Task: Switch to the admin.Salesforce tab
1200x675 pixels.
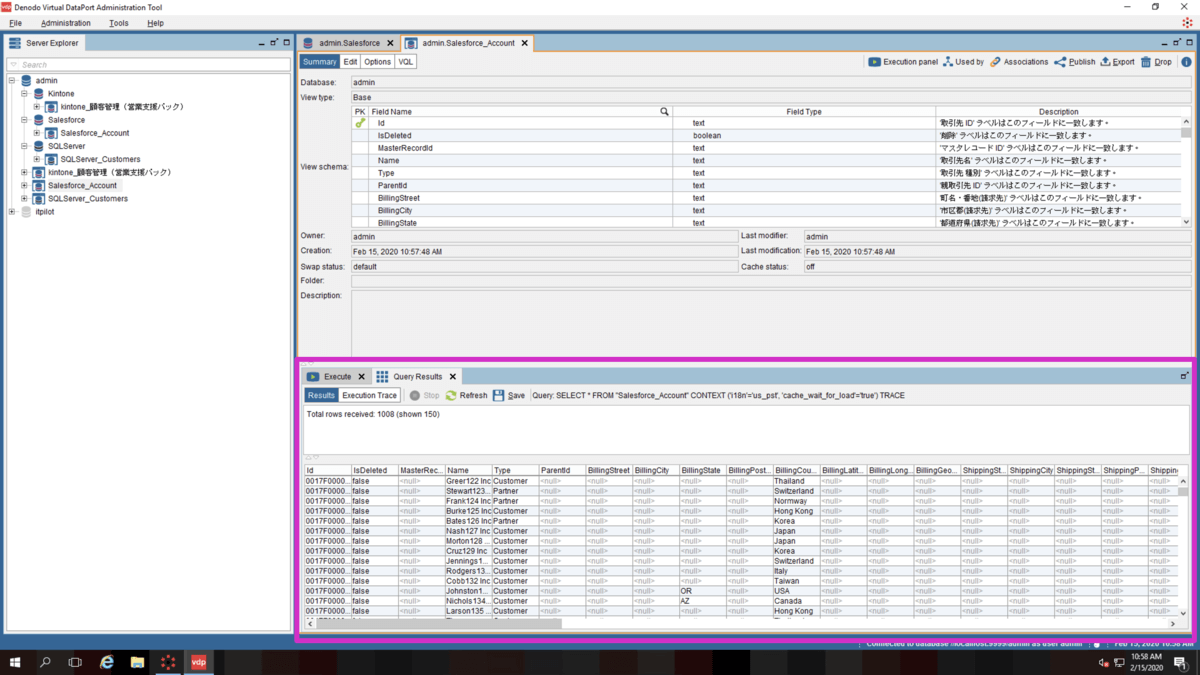Action: point(349,43)
